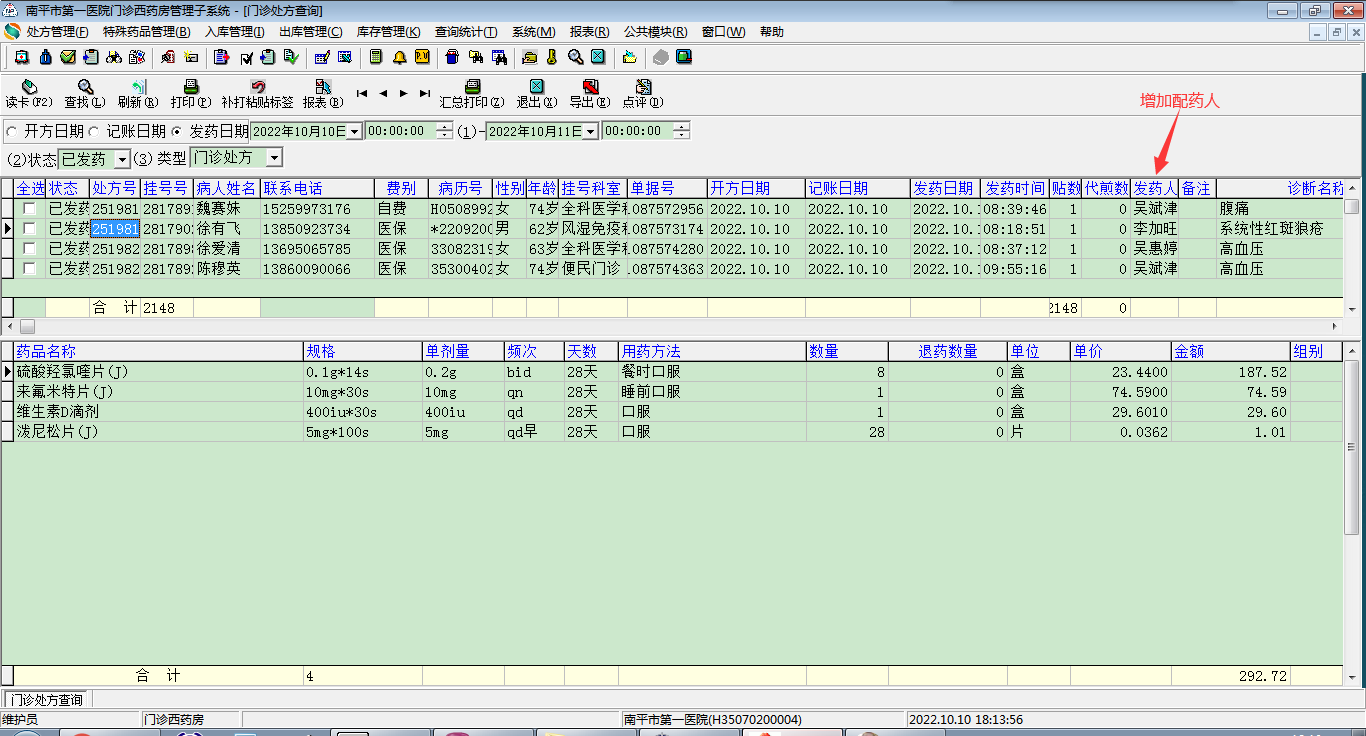The width and height of the screenshot is (1366, 736).
Task: Expand the 类型 门诊处方 dropdown
Action: [275, 158]
